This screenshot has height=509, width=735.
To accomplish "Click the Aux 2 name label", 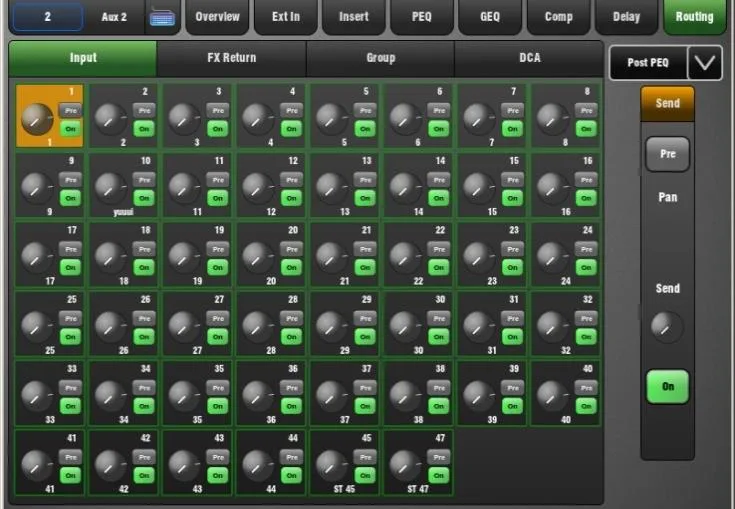I will [114, 17].
